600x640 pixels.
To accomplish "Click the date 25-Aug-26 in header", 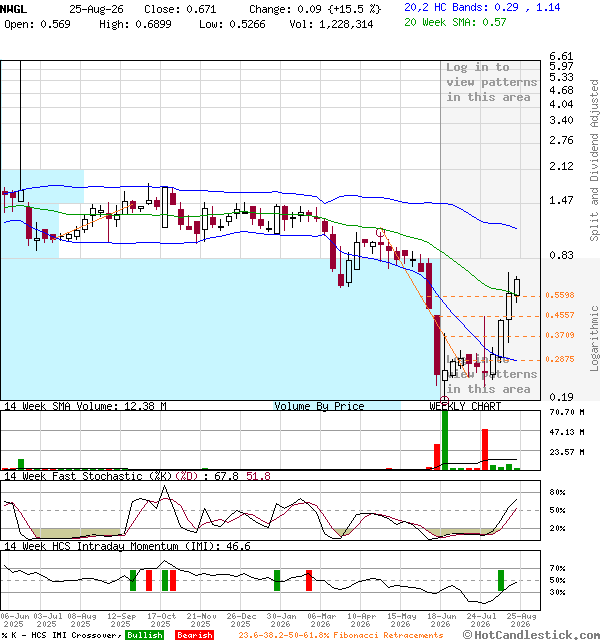I will click(96, 9).
